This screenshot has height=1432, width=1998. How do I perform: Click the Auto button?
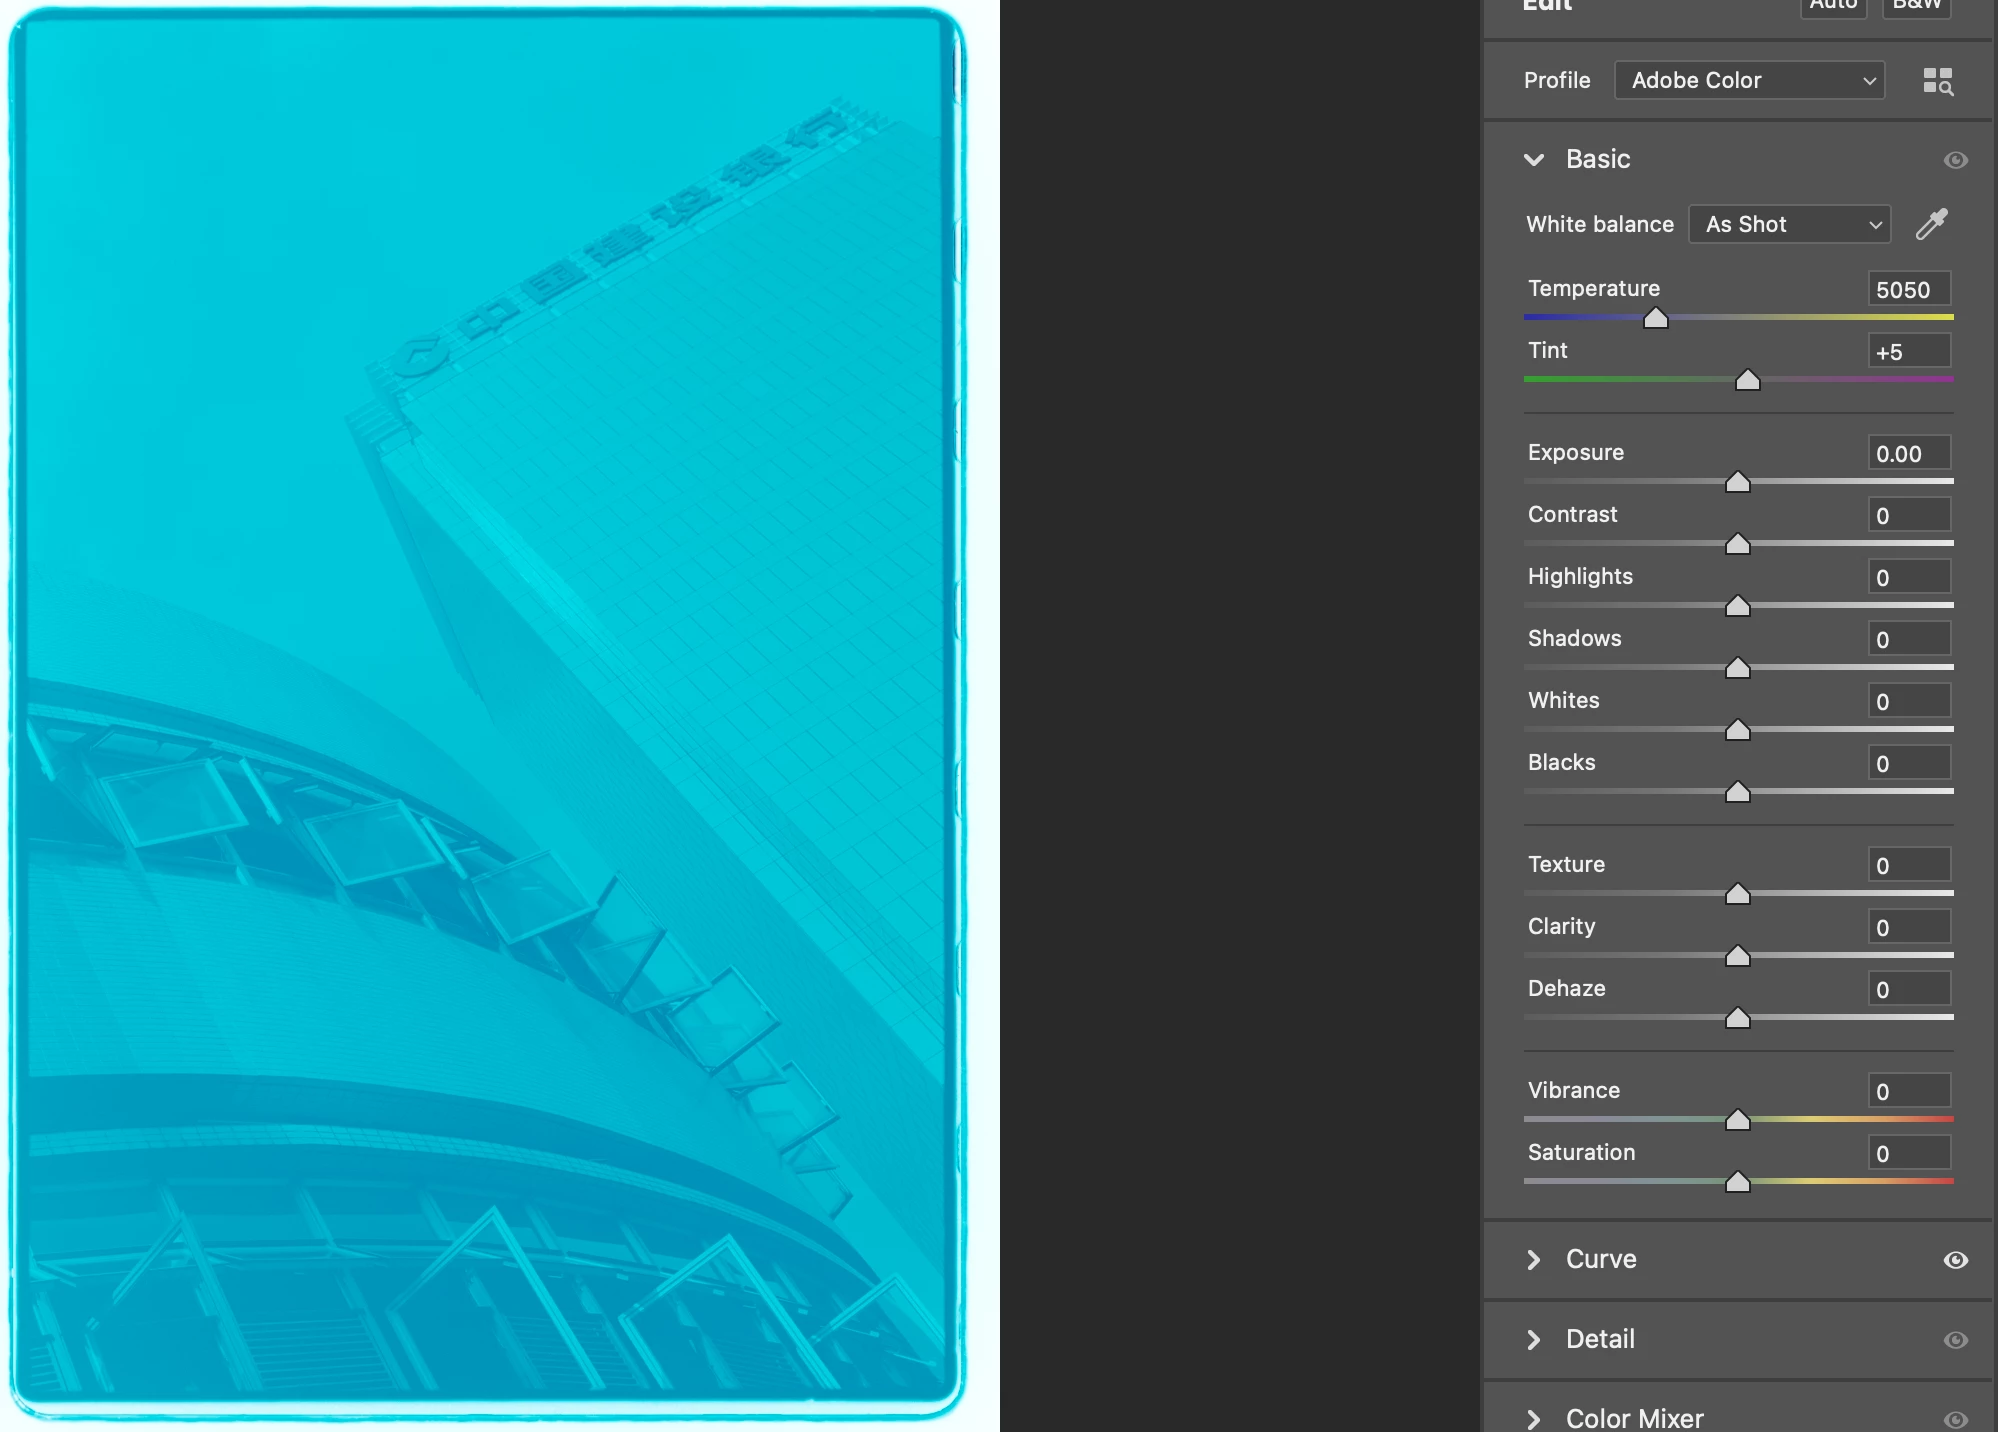click(x=1833, y=6)
